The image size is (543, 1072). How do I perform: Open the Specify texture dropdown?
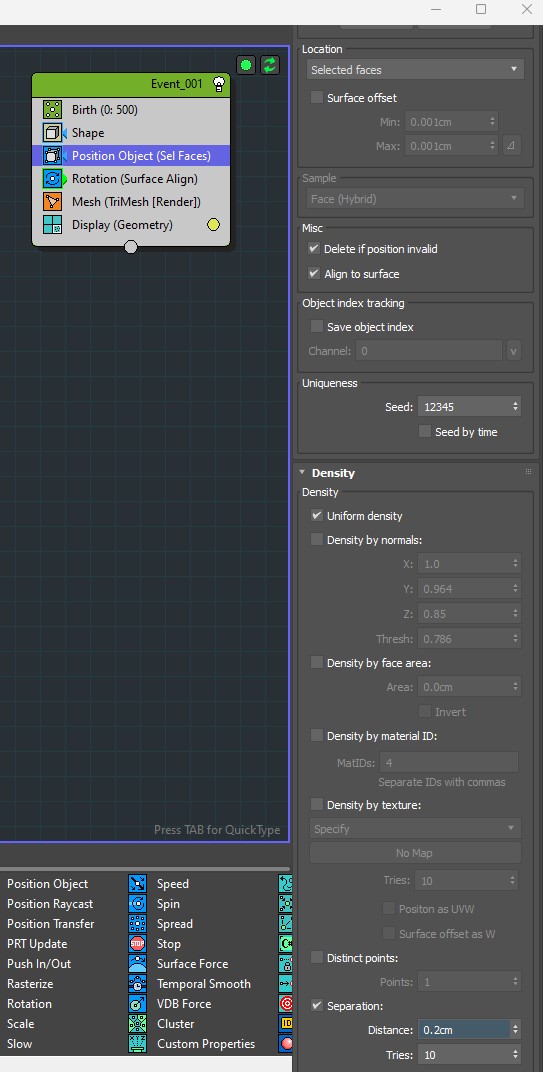415,829
